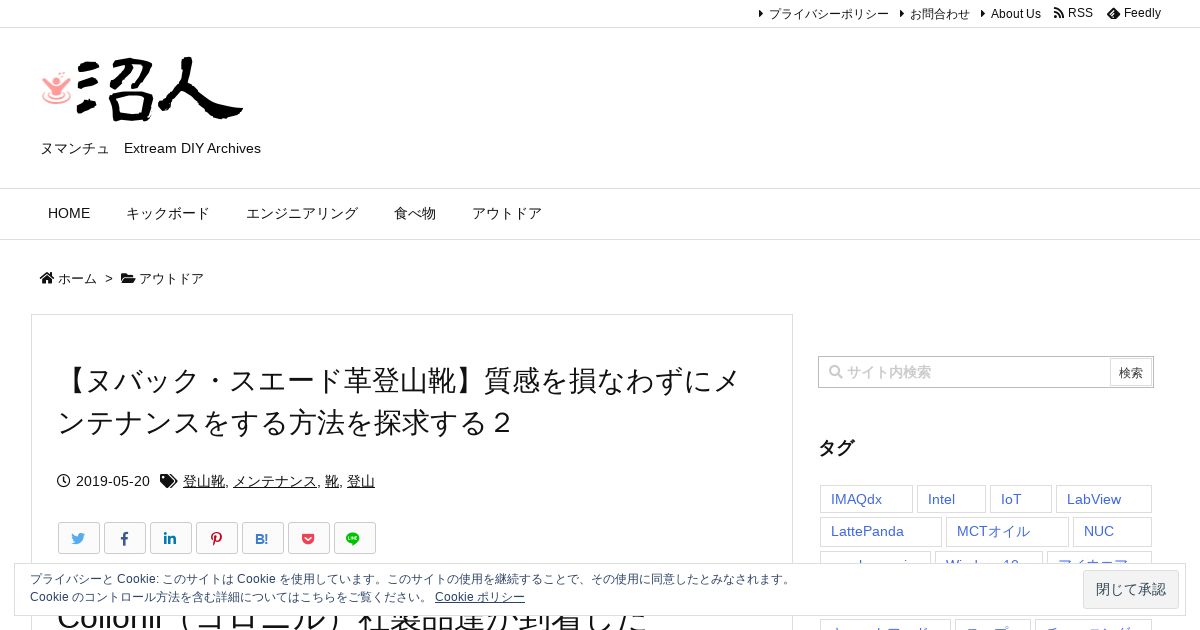Click the タグ sidebar heading
The width and height of the screenshot is (1200, 630).
coord(836,448)
